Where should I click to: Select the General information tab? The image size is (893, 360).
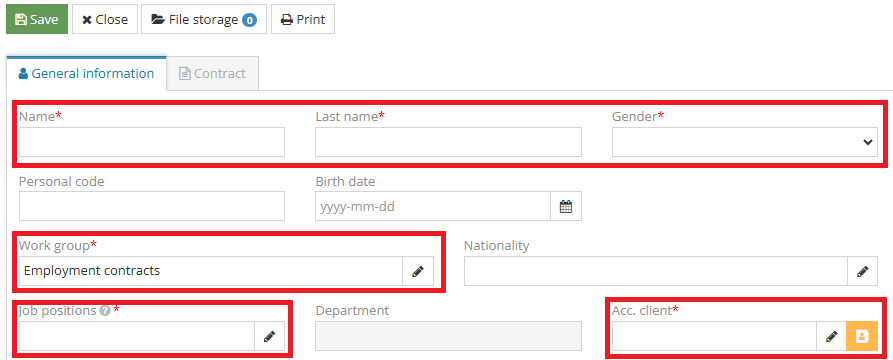coord(86,73)
